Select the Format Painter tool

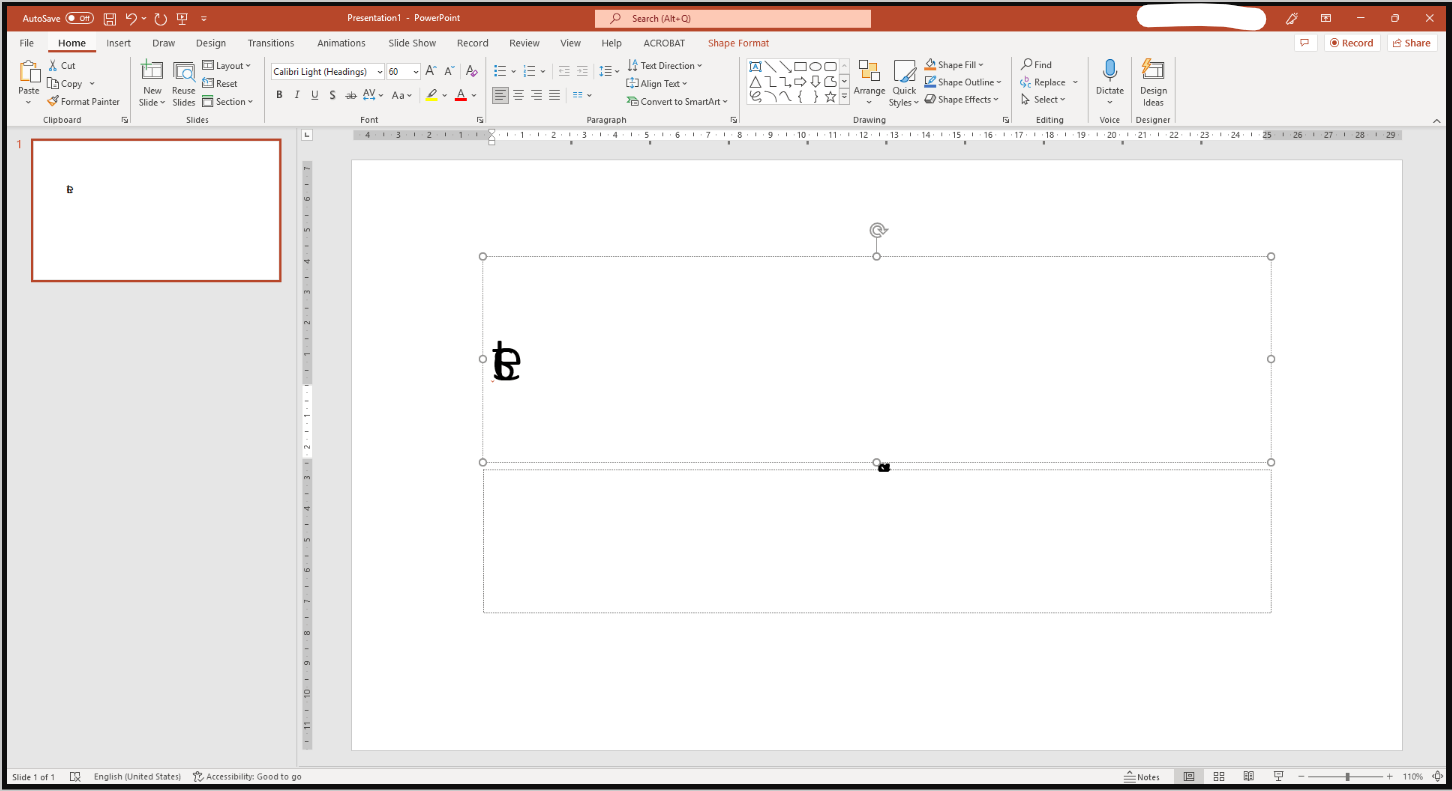point(84,101)
